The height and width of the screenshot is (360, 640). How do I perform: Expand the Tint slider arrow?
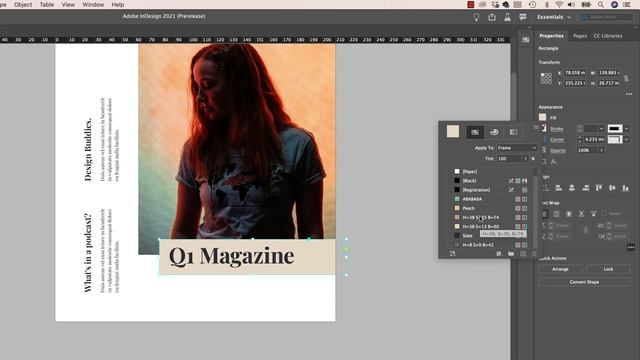[525, 158]
